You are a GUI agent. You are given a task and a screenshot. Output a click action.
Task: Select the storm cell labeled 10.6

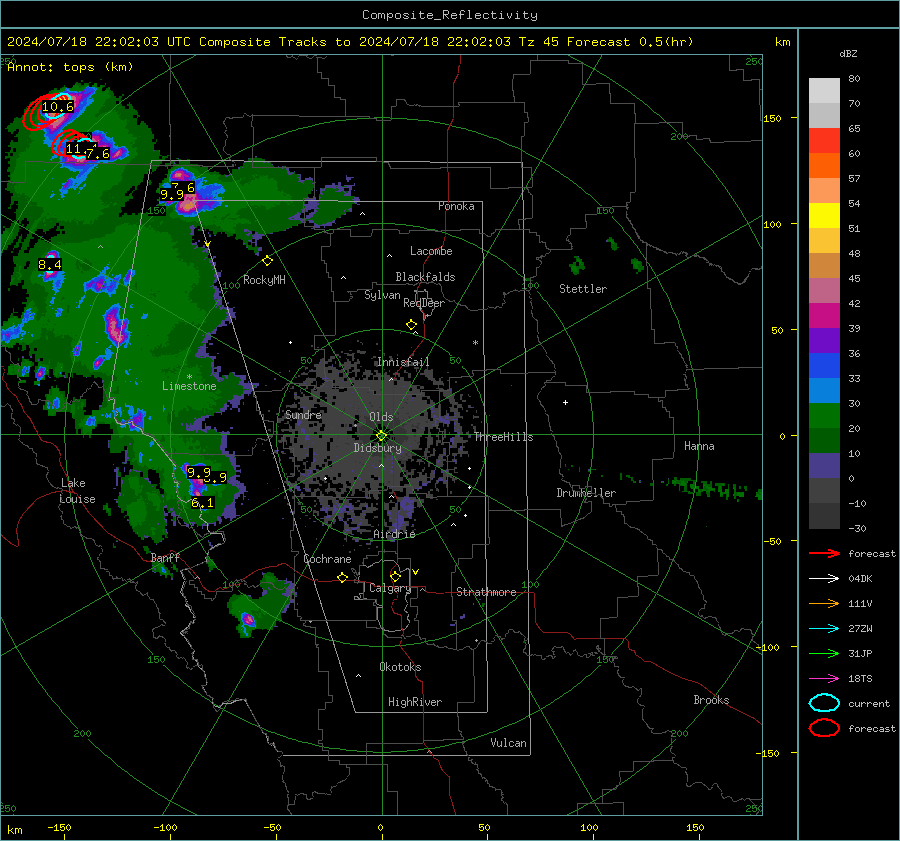(x=57, y=107)
